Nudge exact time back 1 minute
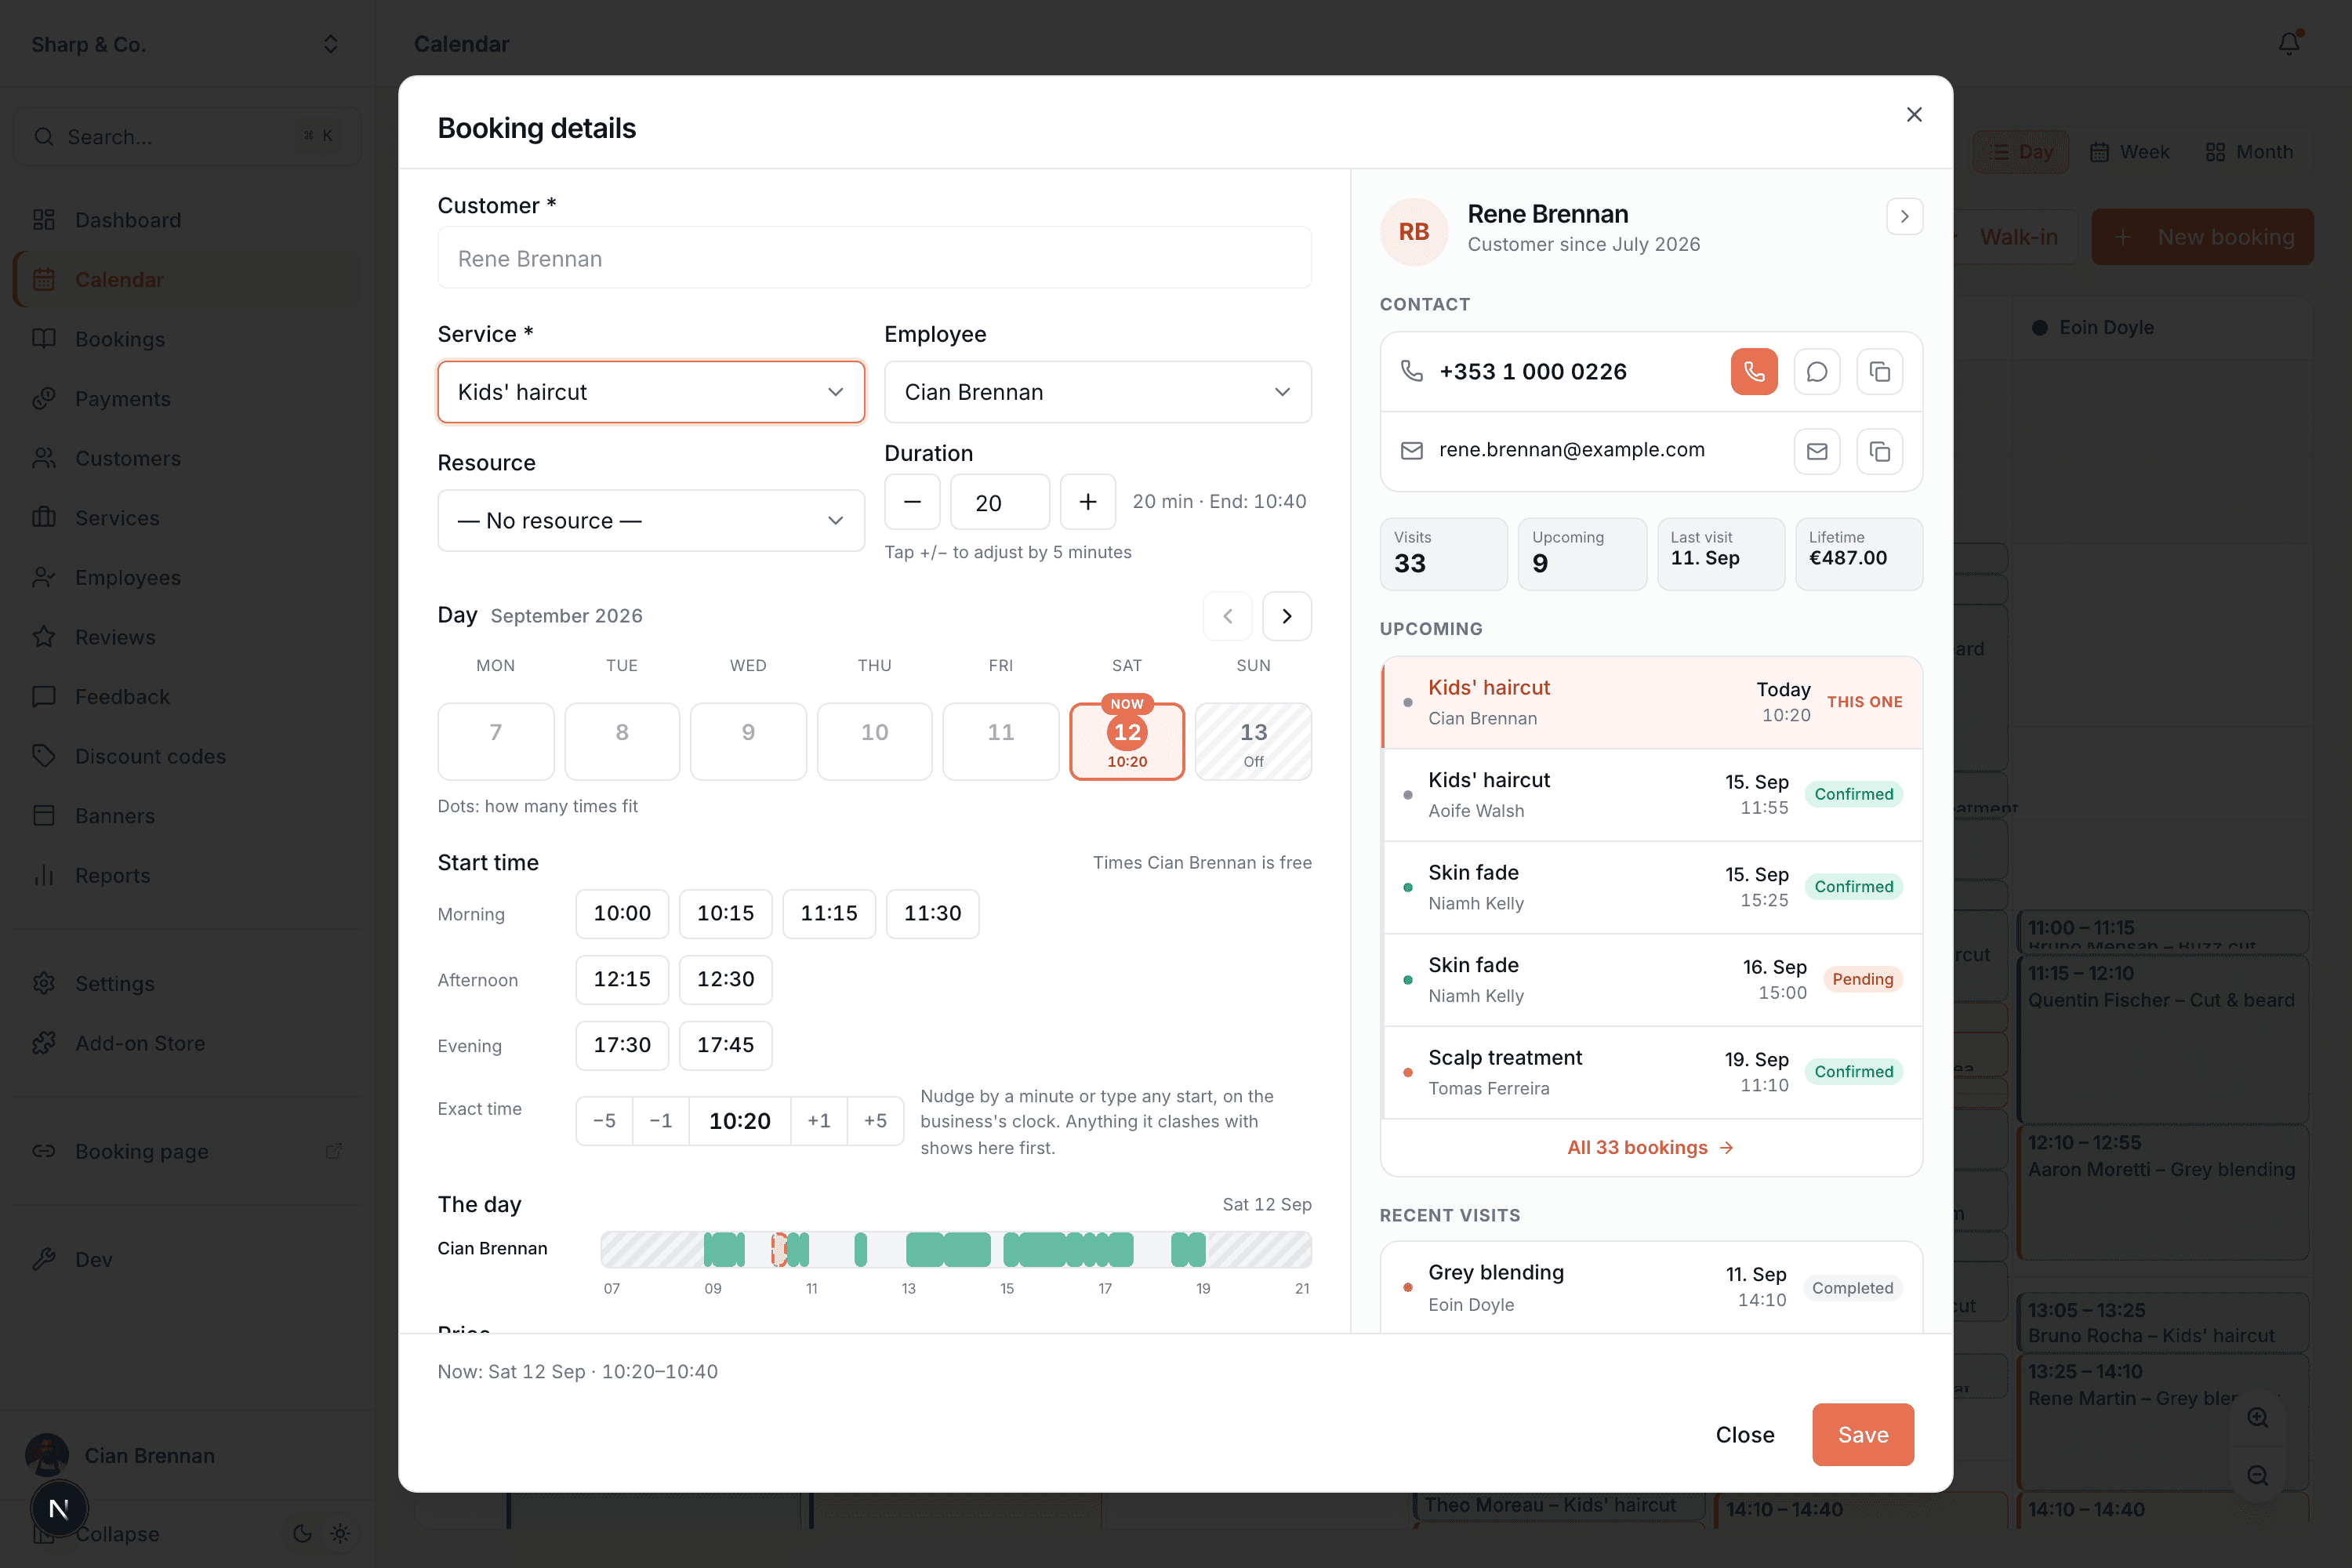 coord(660,1121)
